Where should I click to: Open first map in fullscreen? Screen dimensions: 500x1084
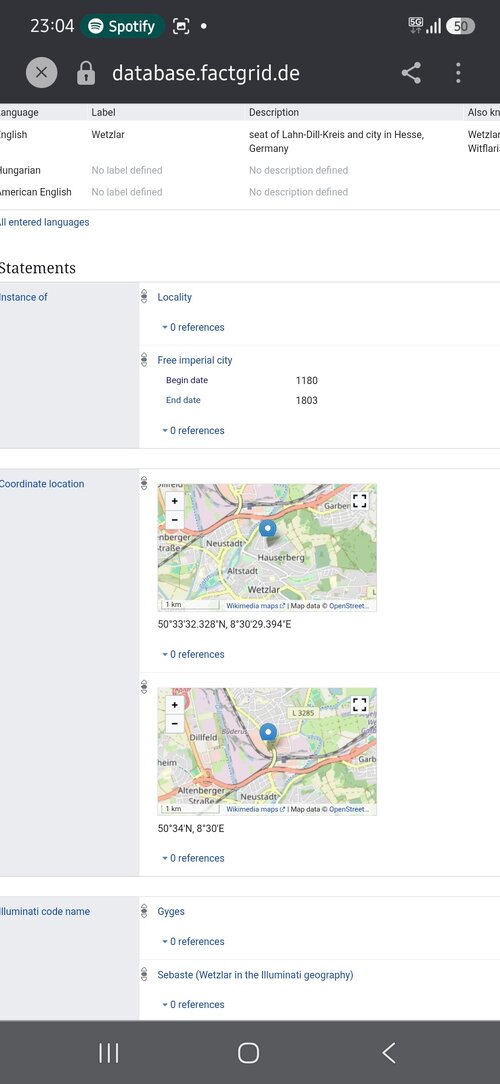click(x=360, y=501)
